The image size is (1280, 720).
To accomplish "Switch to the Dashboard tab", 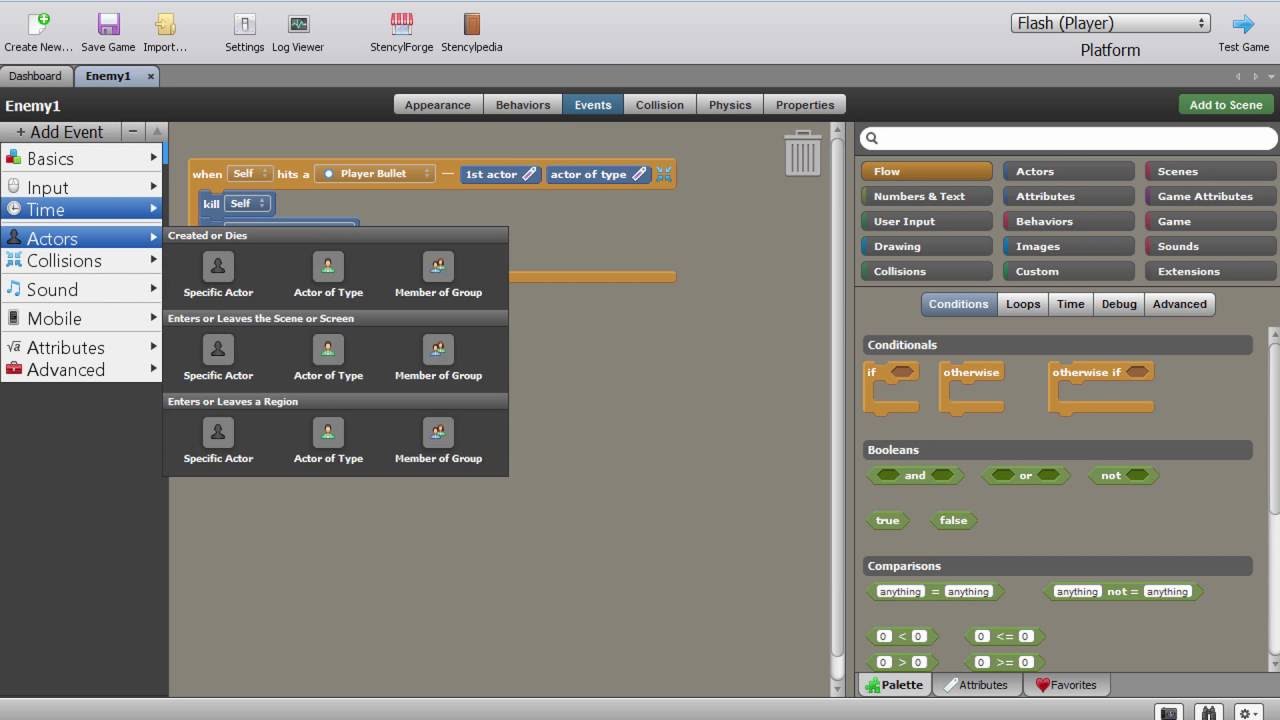I will (x=35, y=76).
